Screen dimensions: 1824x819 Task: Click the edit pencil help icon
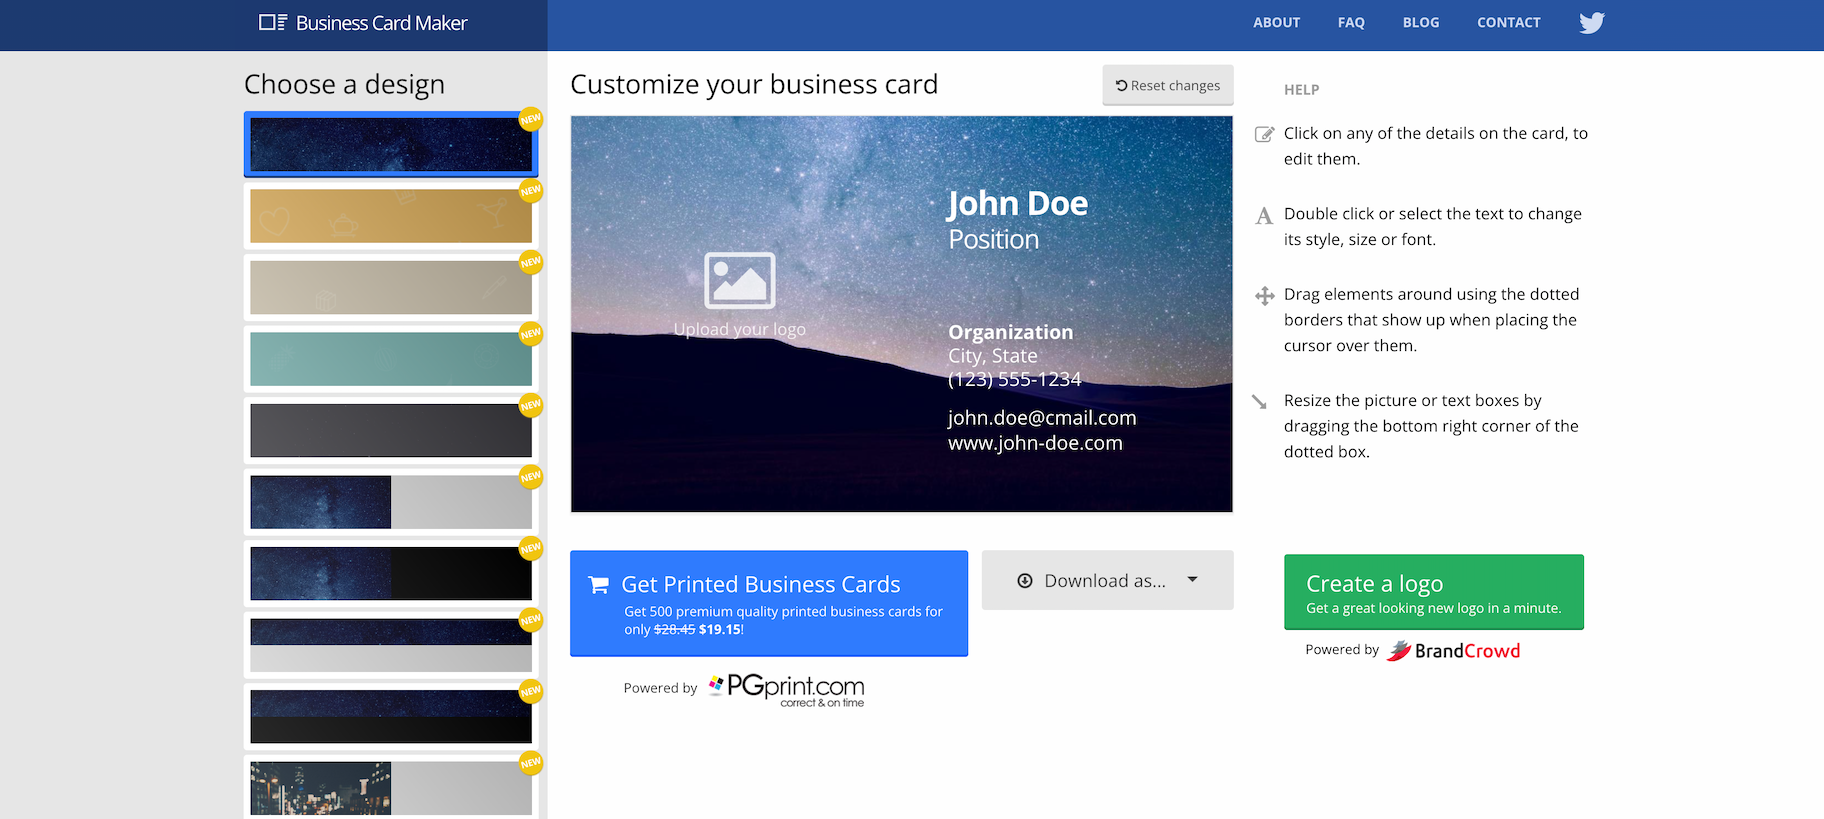1264,134
